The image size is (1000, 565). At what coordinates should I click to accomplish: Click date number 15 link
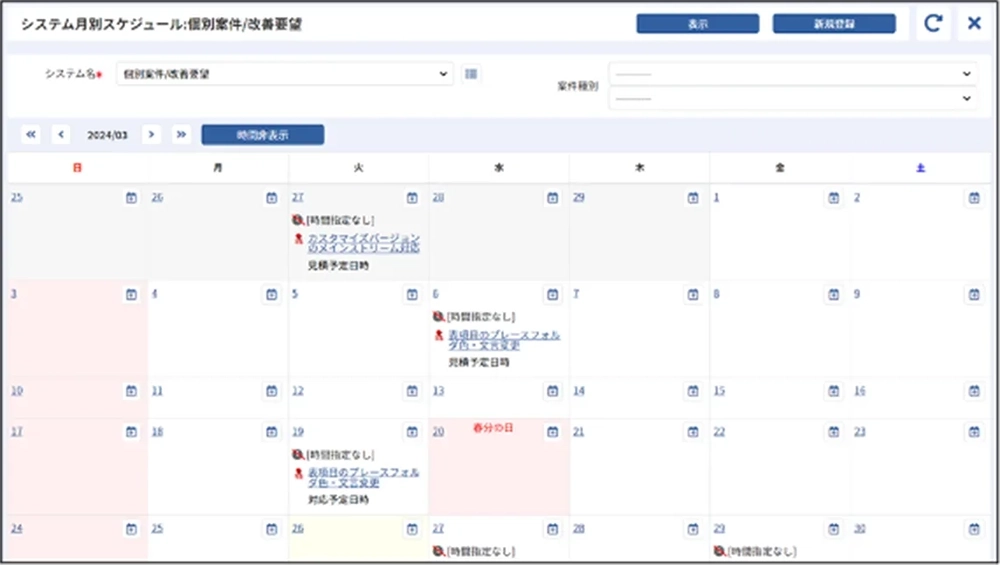tap(719, 390)
